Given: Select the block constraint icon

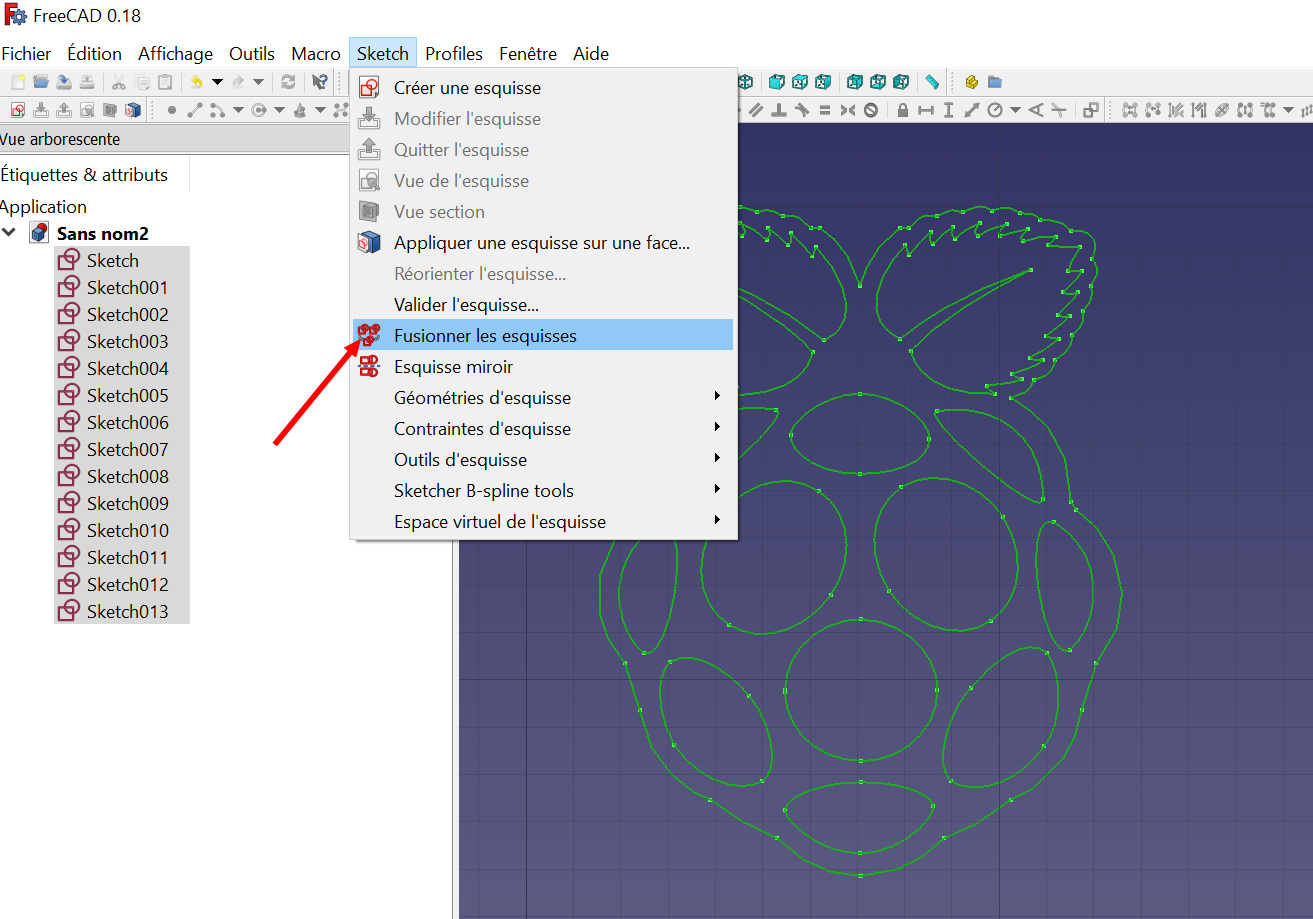Looking at the screenshot, I should 871,110.
